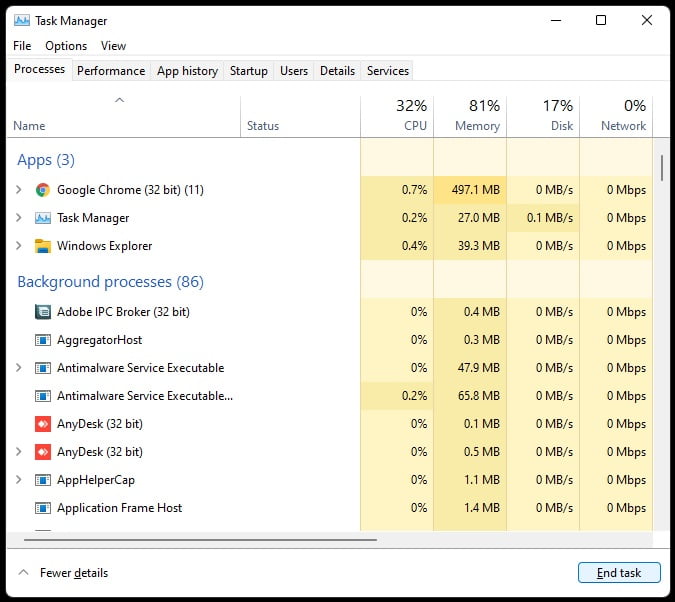Viewport: 675px width, 602px height.
Task: Select the Windows Explorer process name
Action: coord(105,246)
